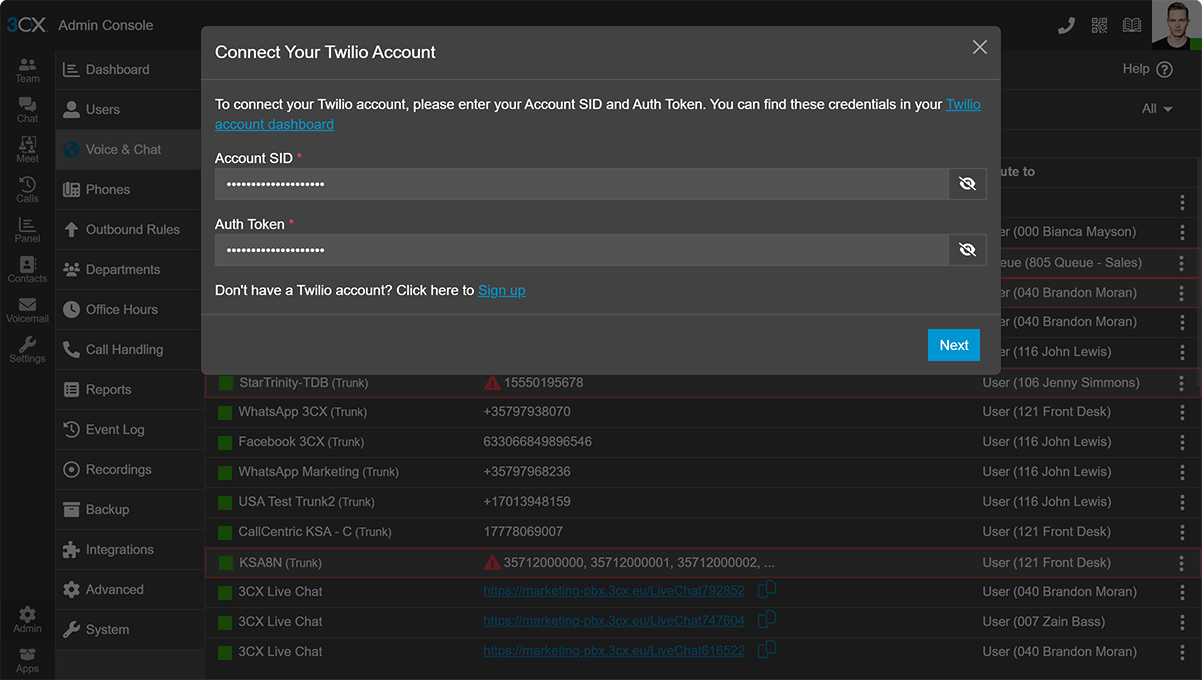Open System menu item
The image size is (1202, 680).
point(129,630)
